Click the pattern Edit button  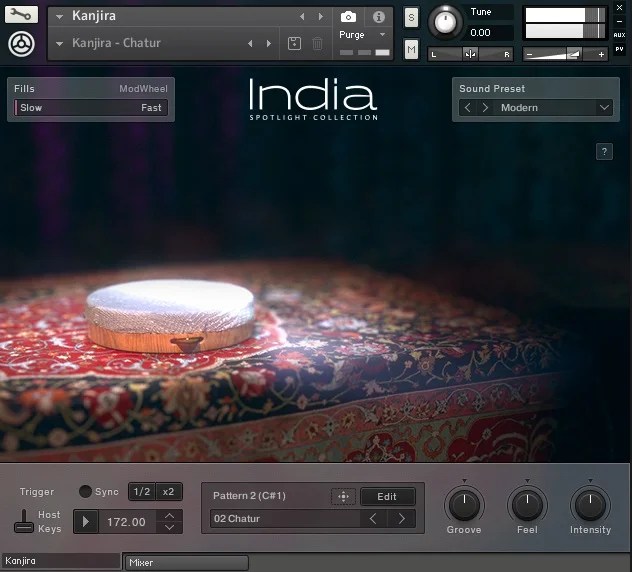pyautogui.click(x=387, y=497)
